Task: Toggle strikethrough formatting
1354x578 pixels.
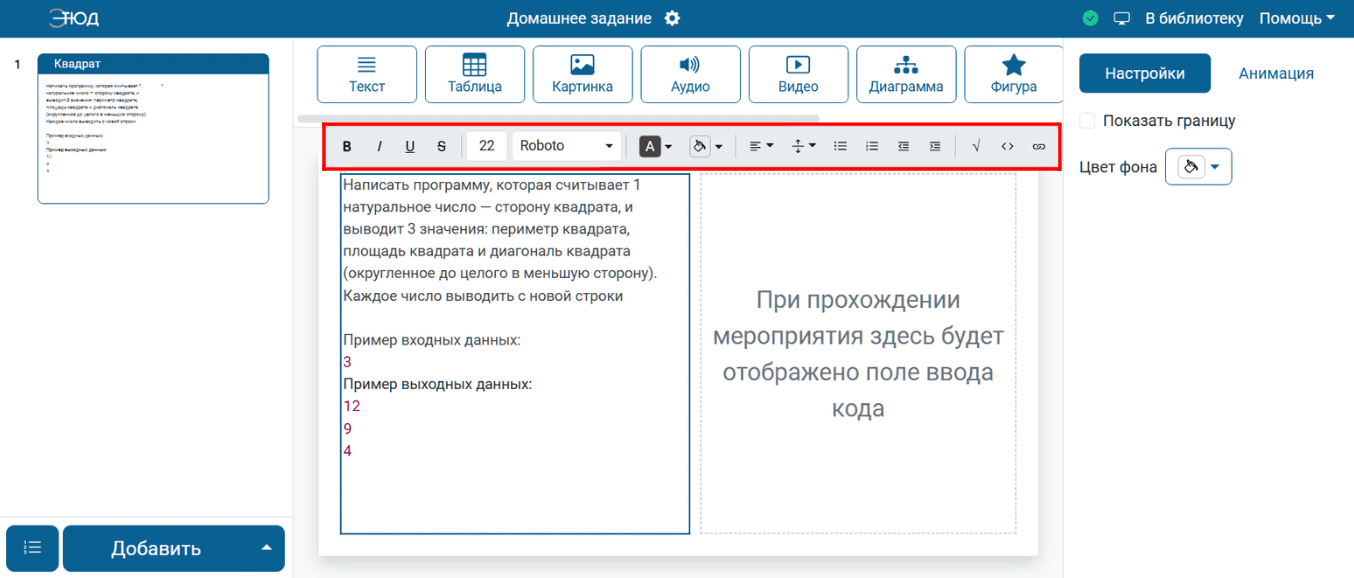Action: (x=441, y=146)
